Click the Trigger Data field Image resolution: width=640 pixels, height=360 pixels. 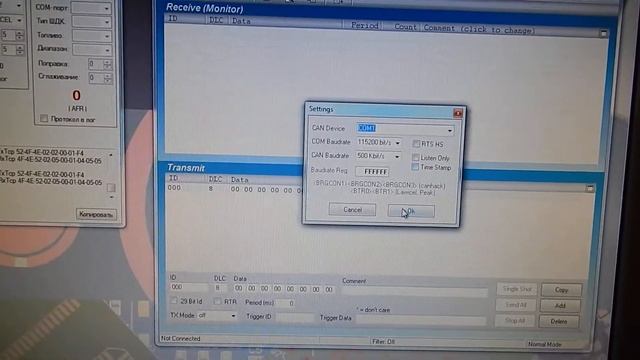[421, 320]
